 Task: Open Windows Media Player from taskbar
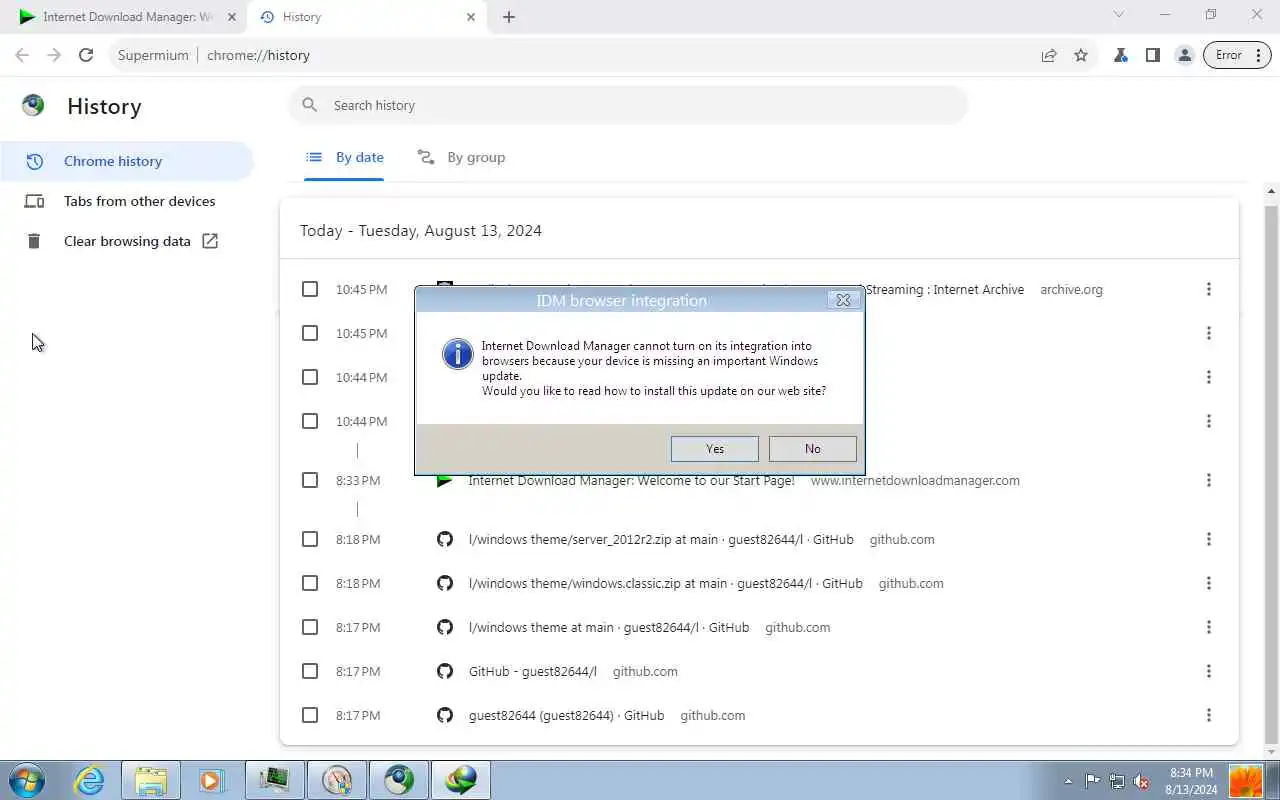point(212,780)
